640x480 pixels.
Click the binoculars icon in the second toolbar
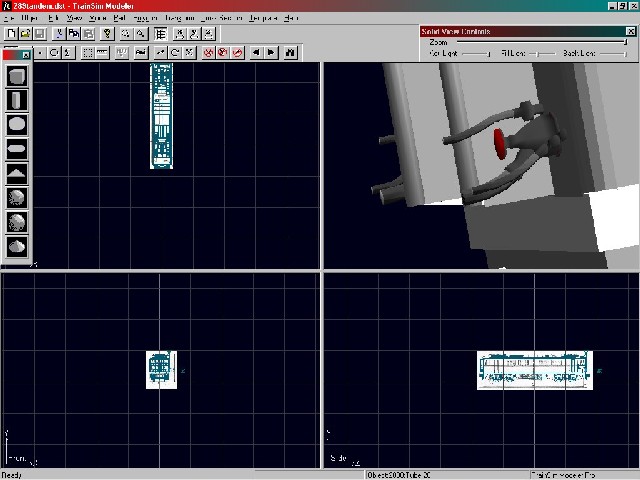pyautogui.click(x=290, y=52)
